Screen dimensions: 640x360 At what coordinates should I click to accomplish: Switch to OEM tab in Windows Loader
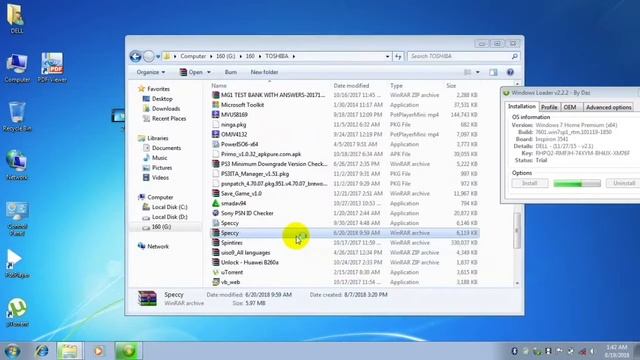570,107
